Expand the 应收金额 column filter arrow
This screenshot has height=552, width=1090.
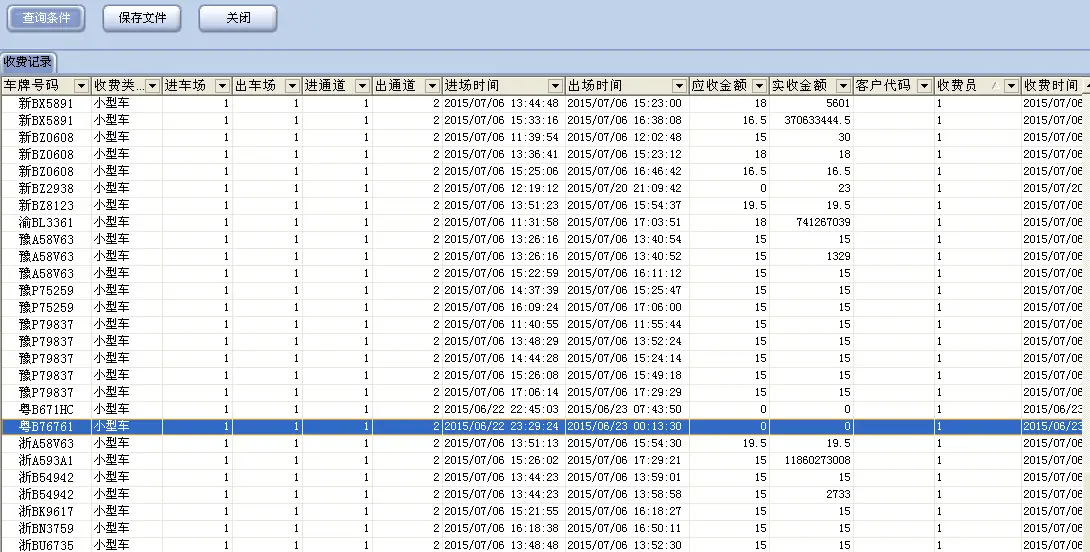759,86
